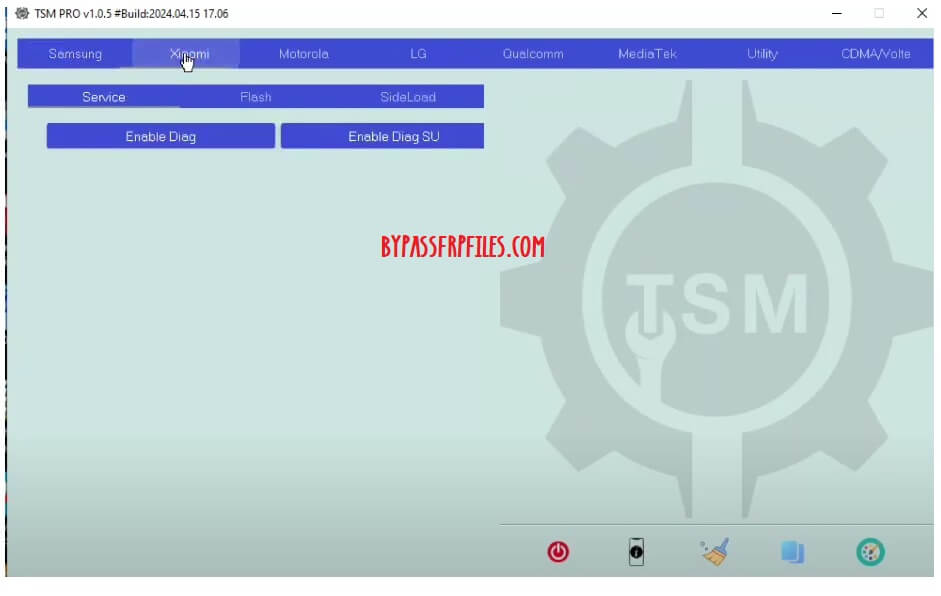Select the Service sub-tab
The image size is (941, 596).
[x=104, y=97]
